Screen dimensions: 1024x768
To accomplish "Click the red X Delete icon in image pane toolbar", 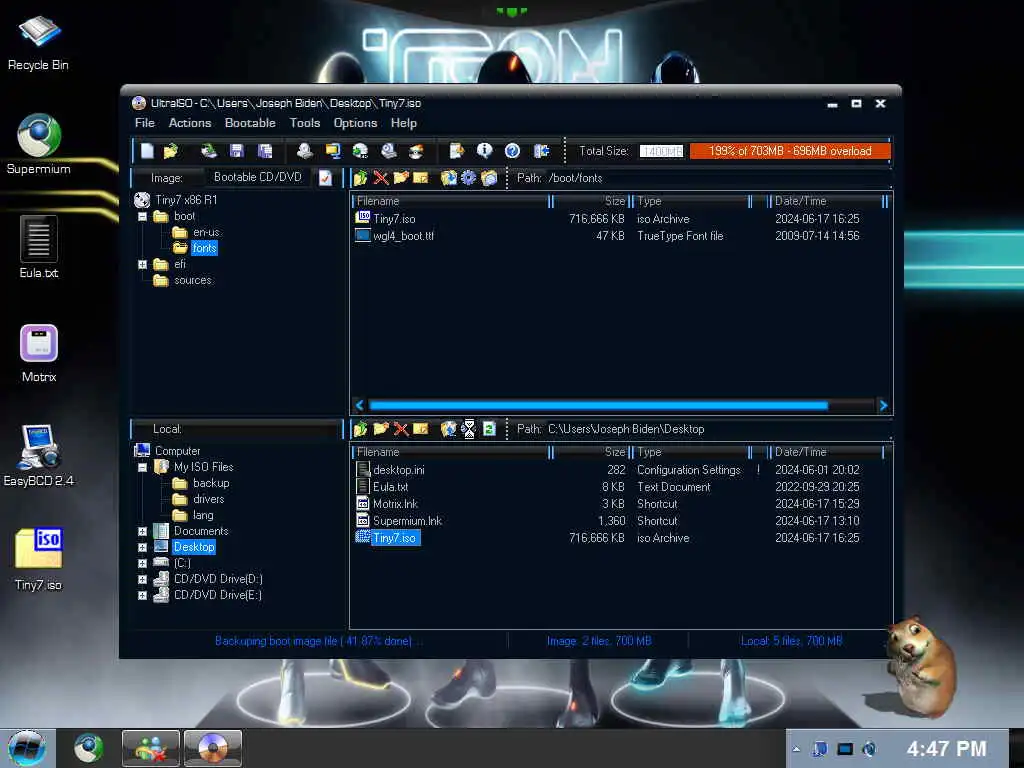I will click(x=381, y=178).
